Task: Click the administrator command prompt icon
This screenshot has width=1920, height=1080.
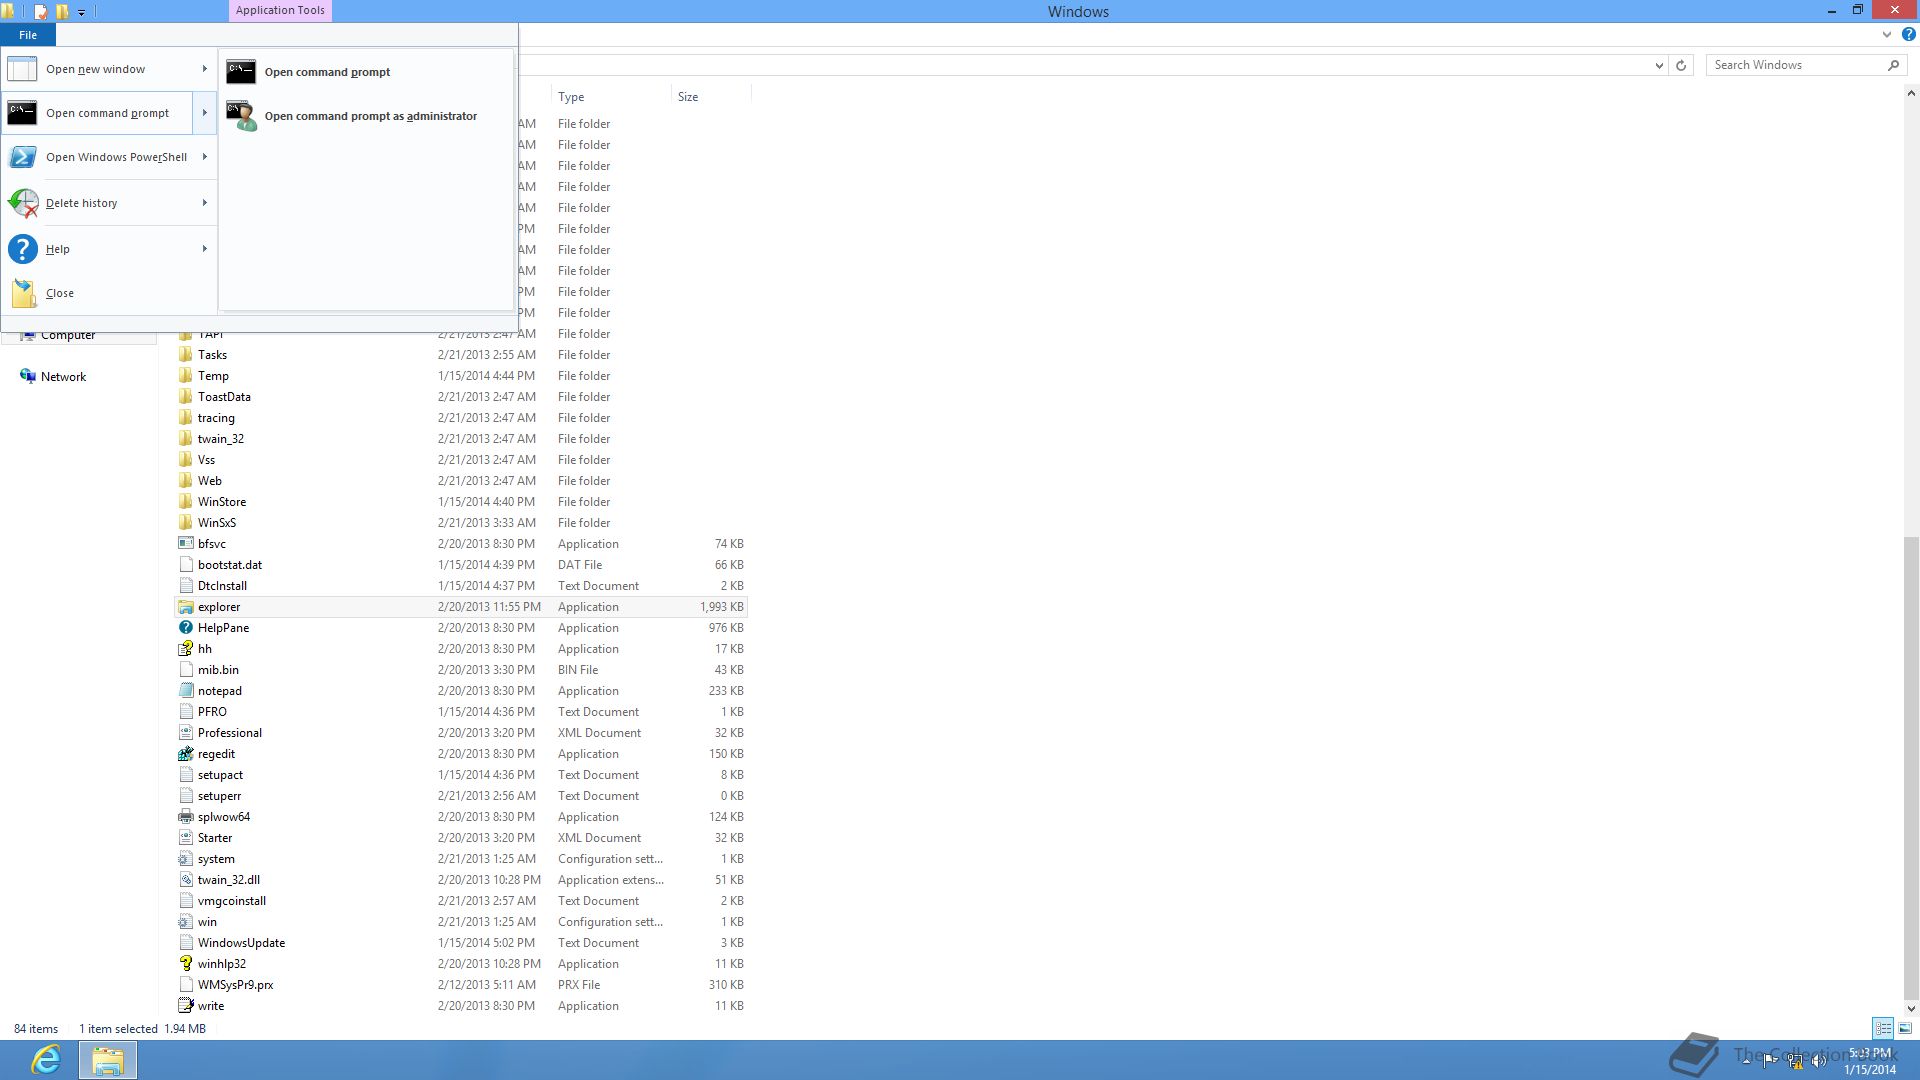Action: click(x=241, y=116)
